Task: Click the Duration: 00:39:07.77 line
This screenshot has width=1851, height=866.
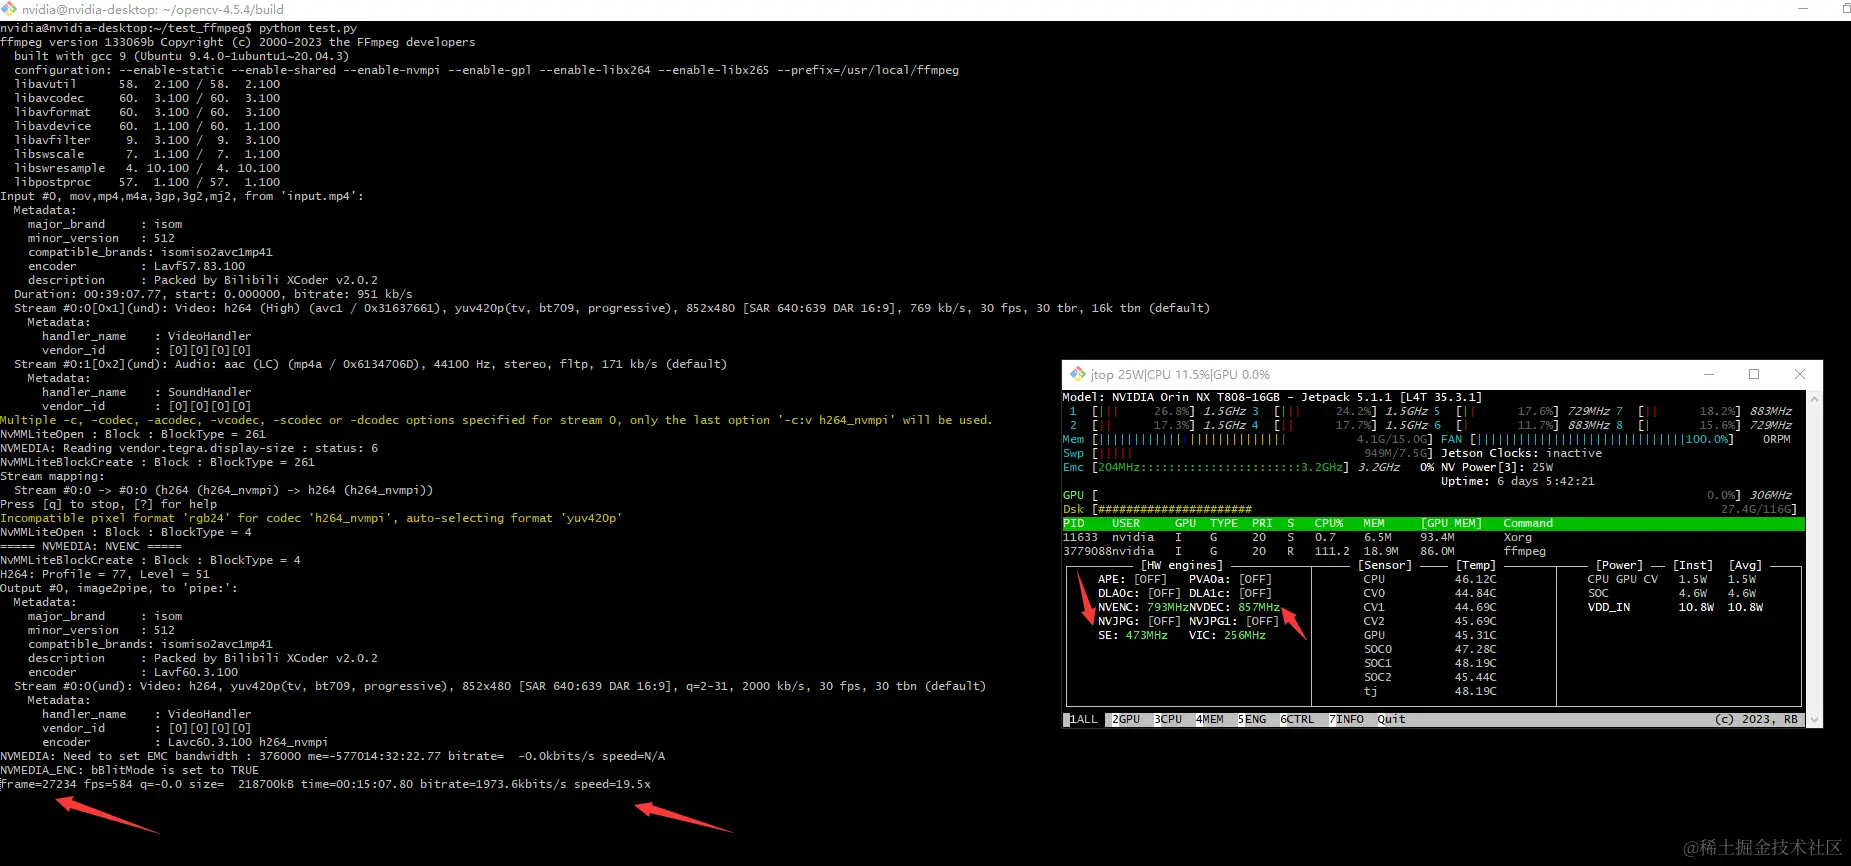Action: [x=213, y=294]
